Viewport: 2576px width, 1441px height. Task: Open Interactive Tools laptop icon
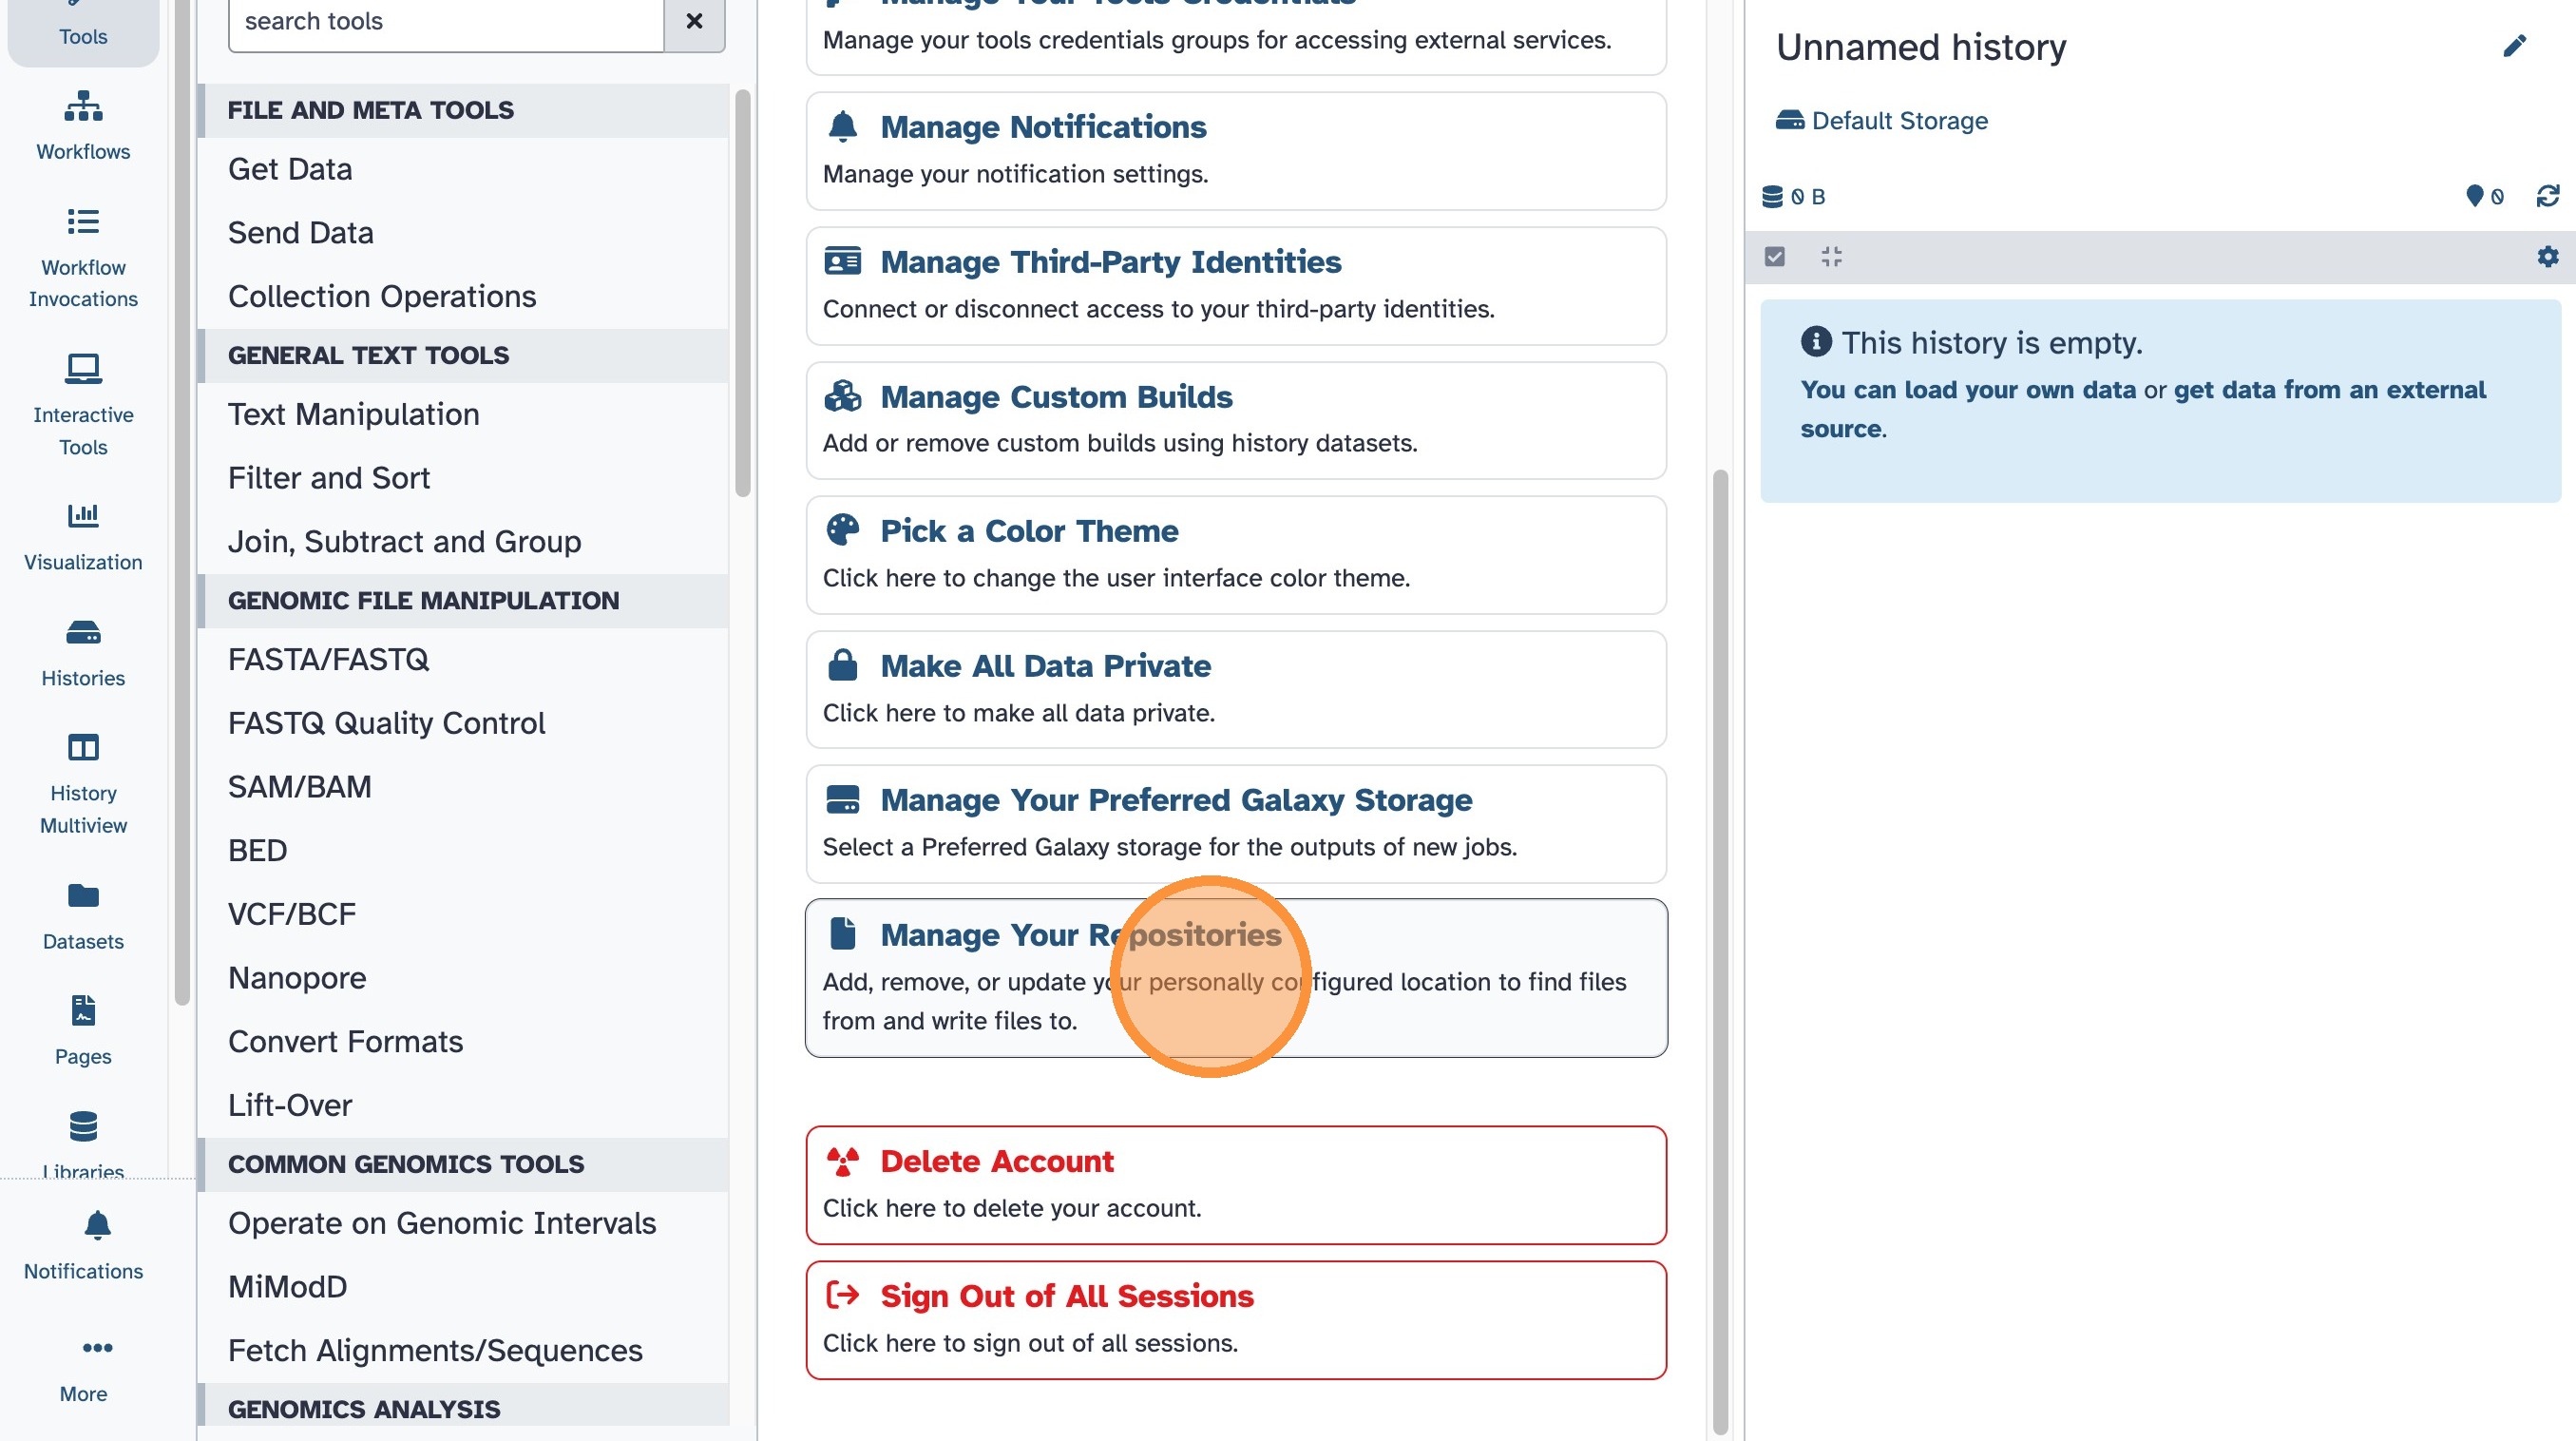[83, 368]
